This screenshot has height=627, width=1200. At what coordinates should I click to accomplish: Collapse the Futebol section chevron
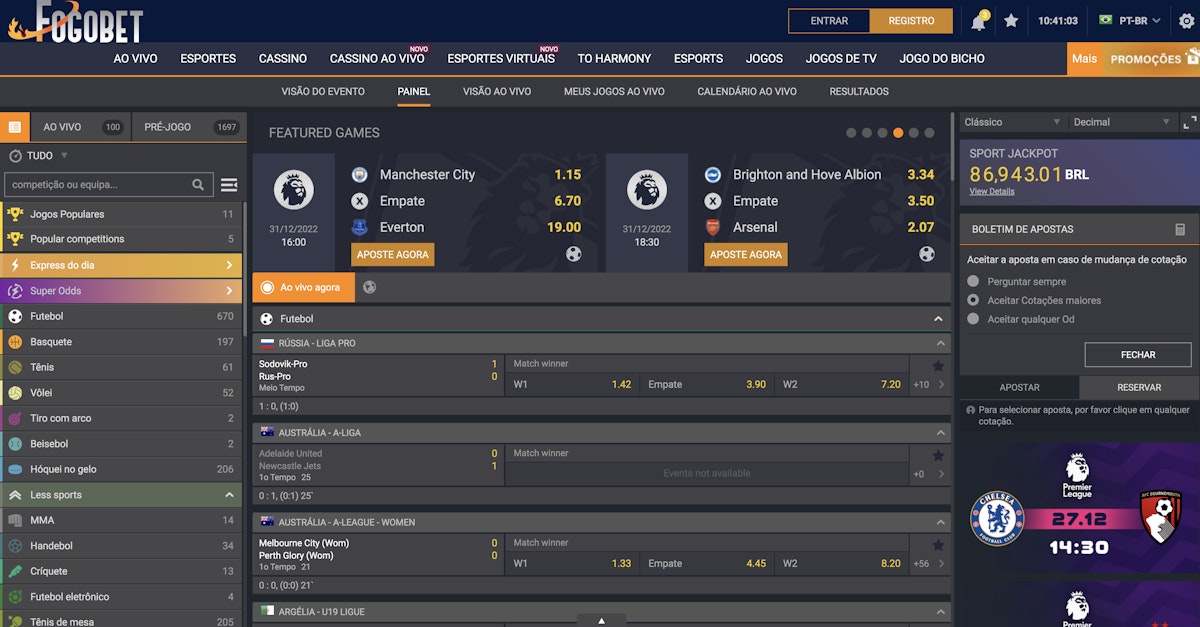(x=938, y=319)
